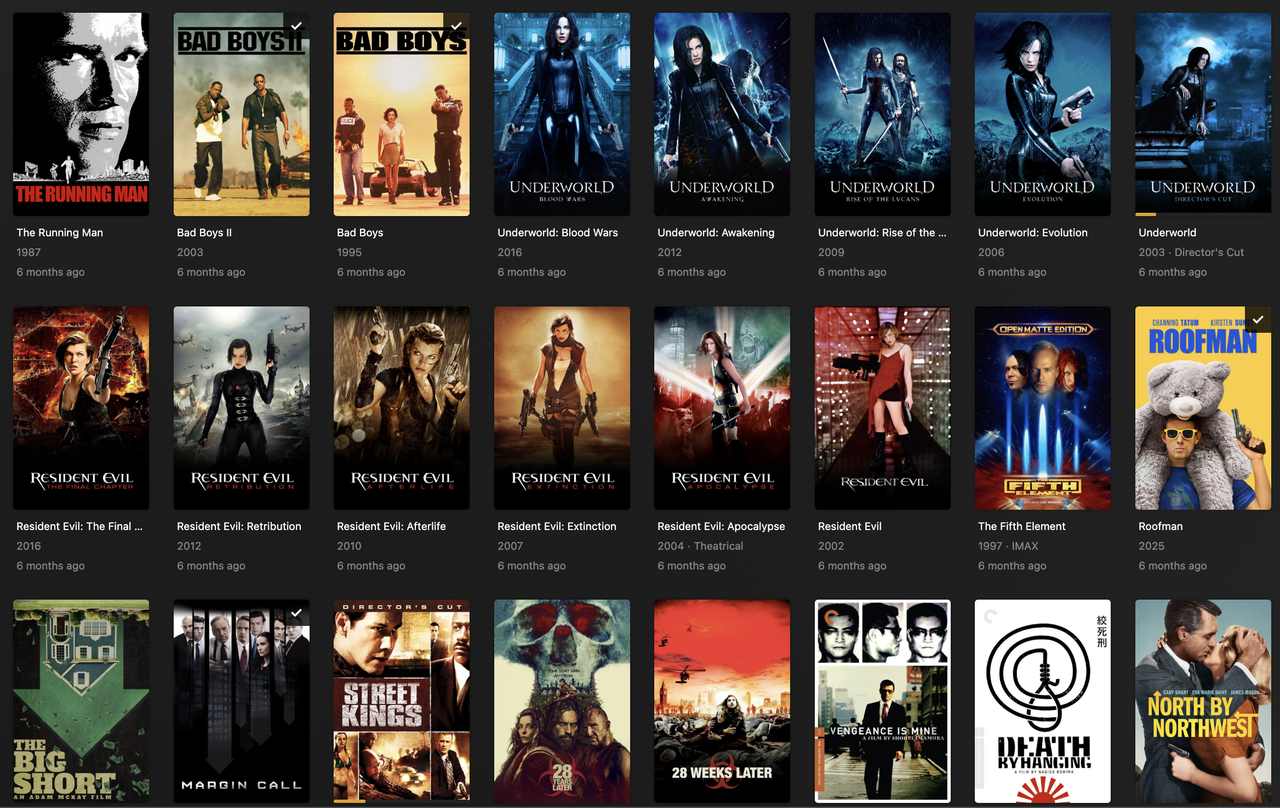Screen dimensions: 1280x808
Task: Click the year "2025" under Roofman
Action: [x=1152, y=546]
